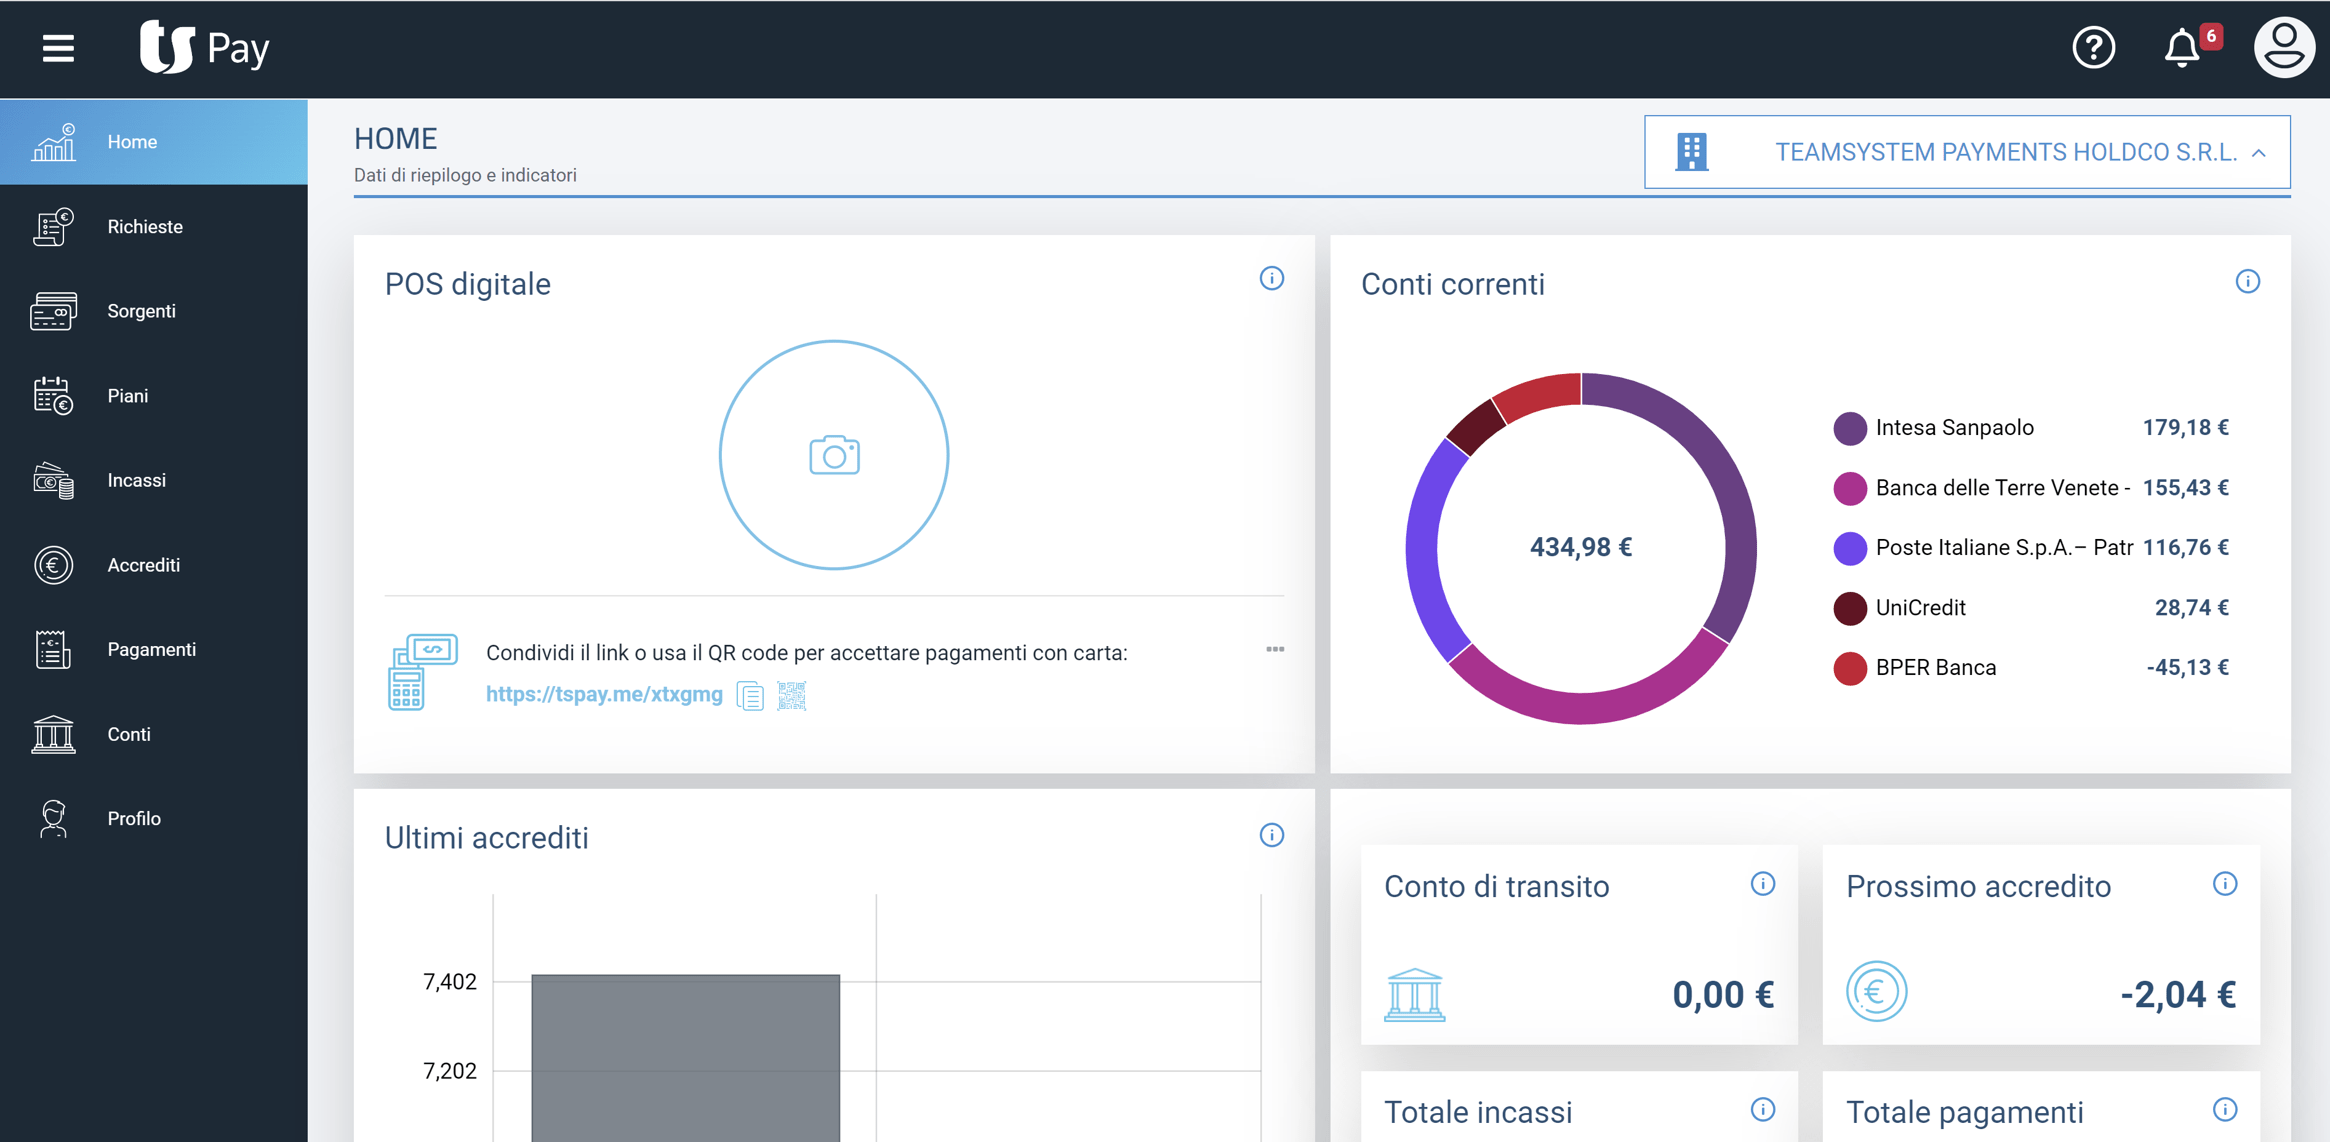Click the 434,98 € donut total
The width and height of the screenshot is (2330, 1142).
pyautogui.click(x=1580, y=547)
